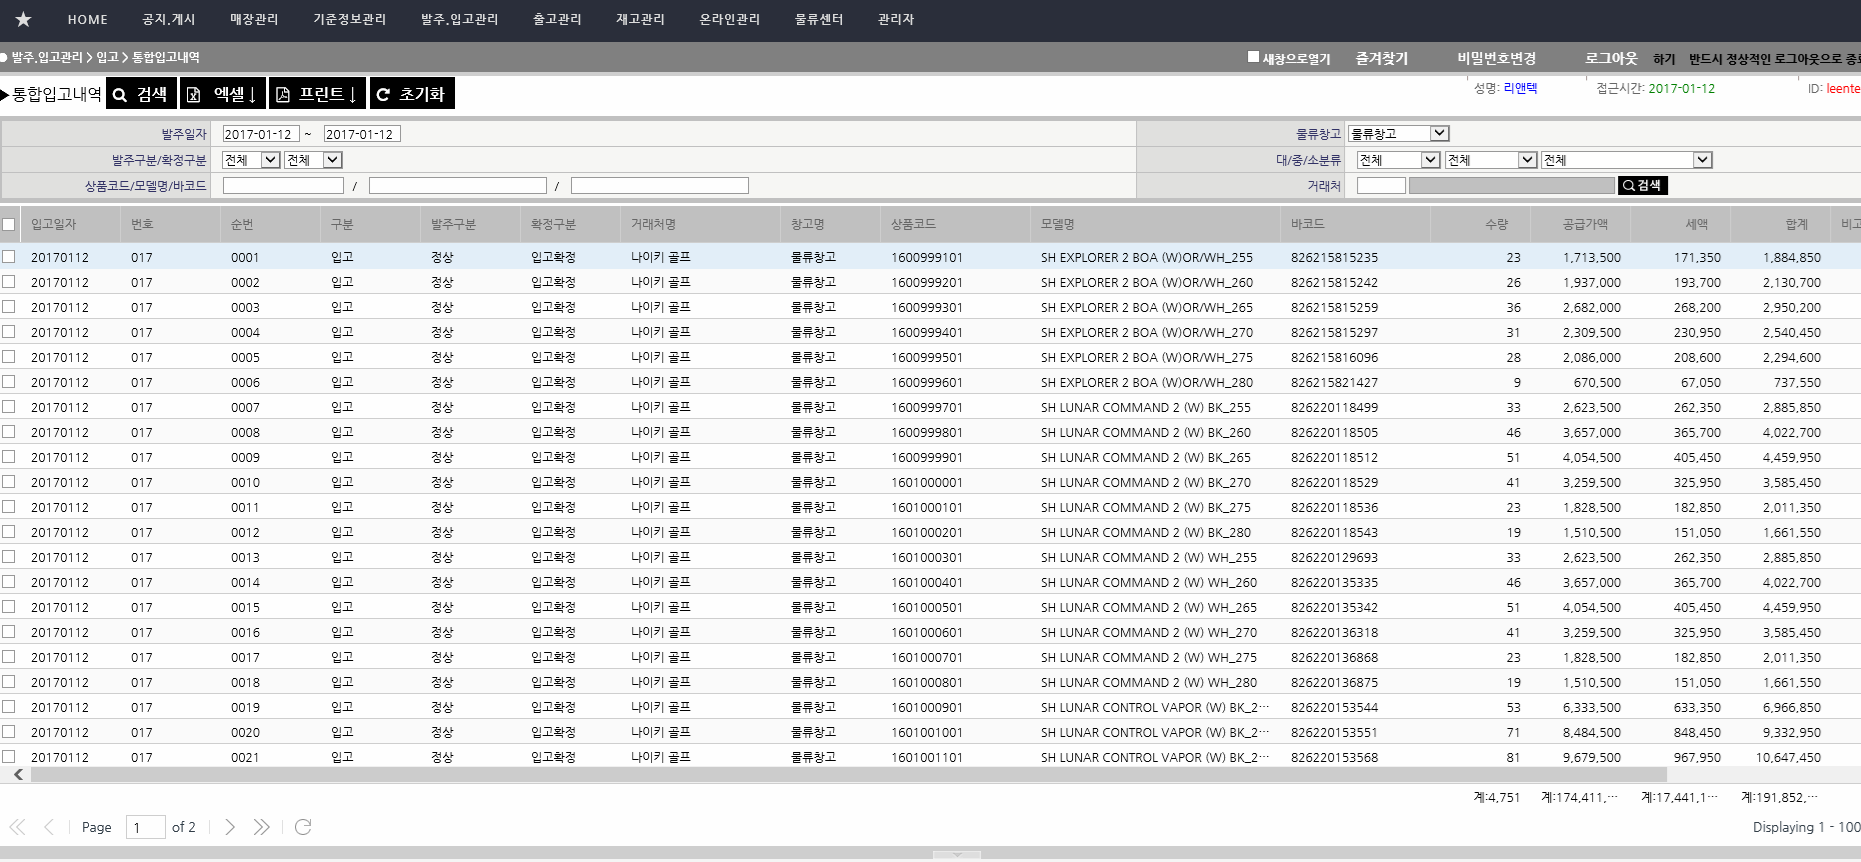1861x862 pixels.
Task: Click the 비밀번호변경 link
Action: point(1496,59)
